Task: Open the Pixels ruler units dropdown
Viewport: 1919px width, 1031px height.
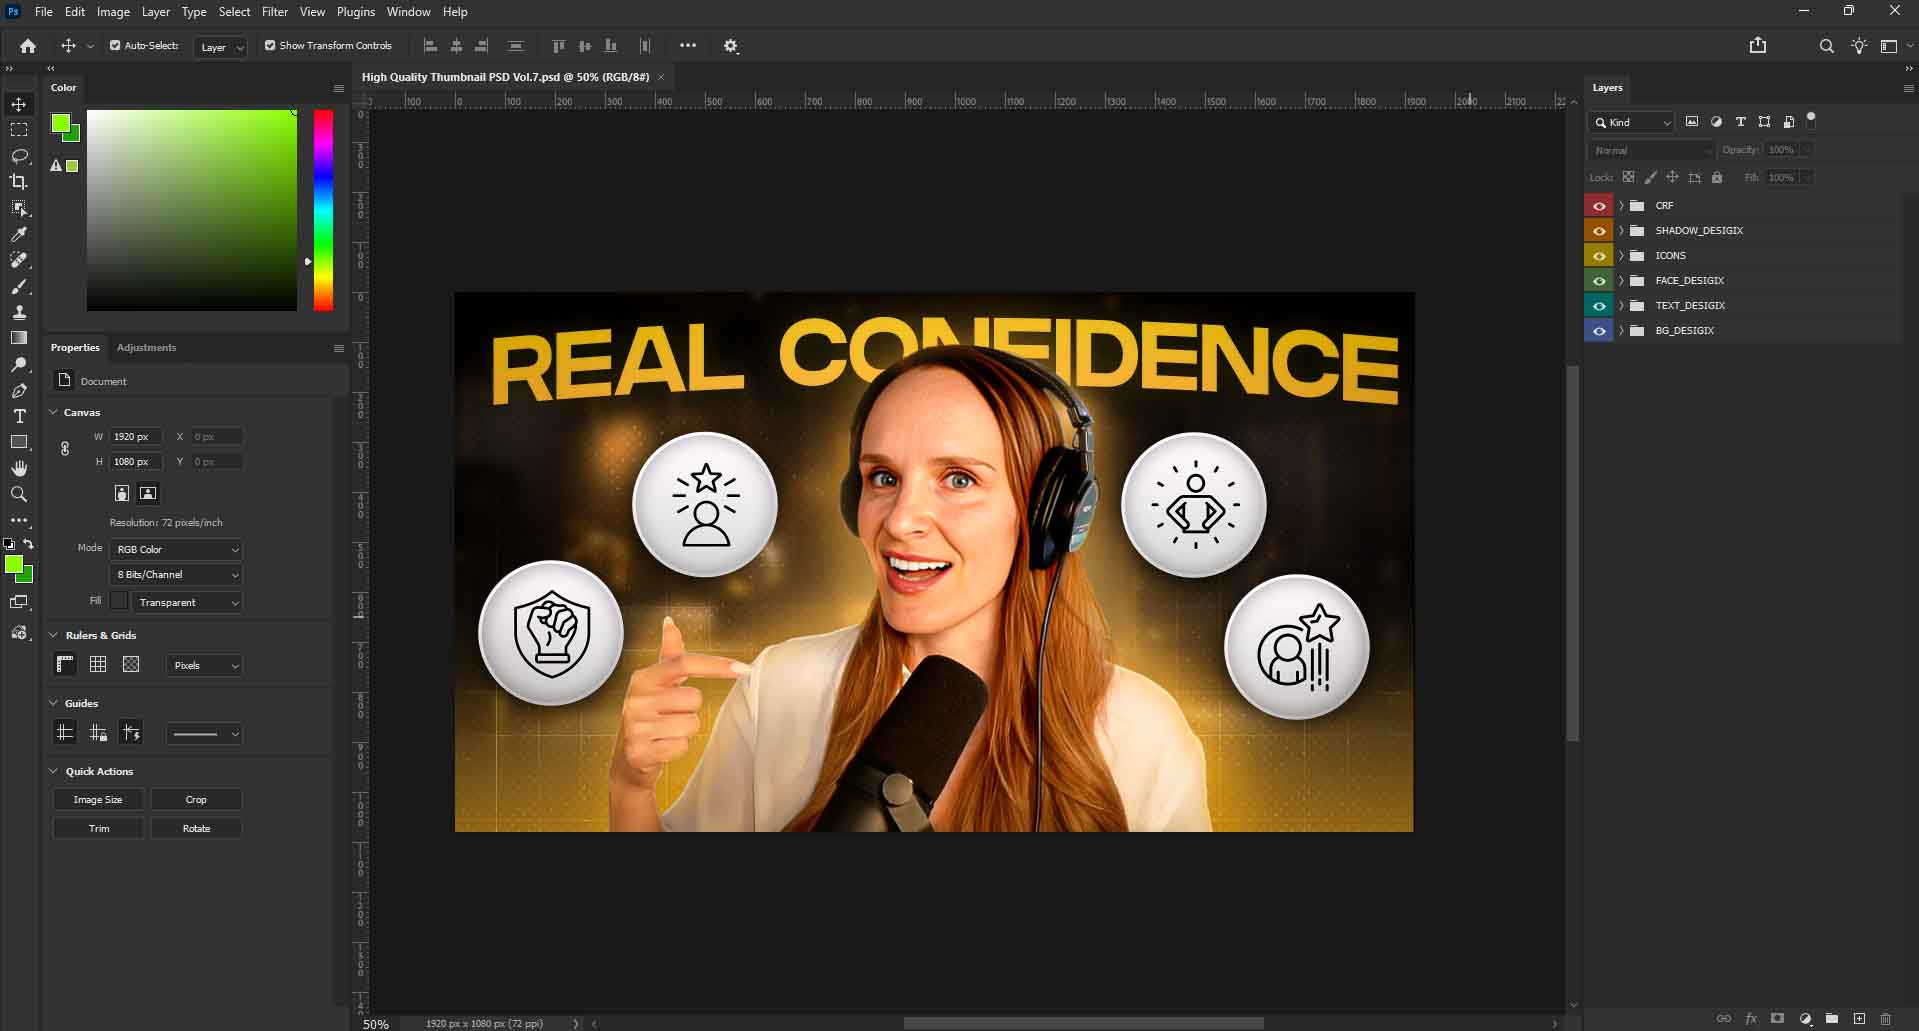Action: pyautogui.click(x=204, y=666)
